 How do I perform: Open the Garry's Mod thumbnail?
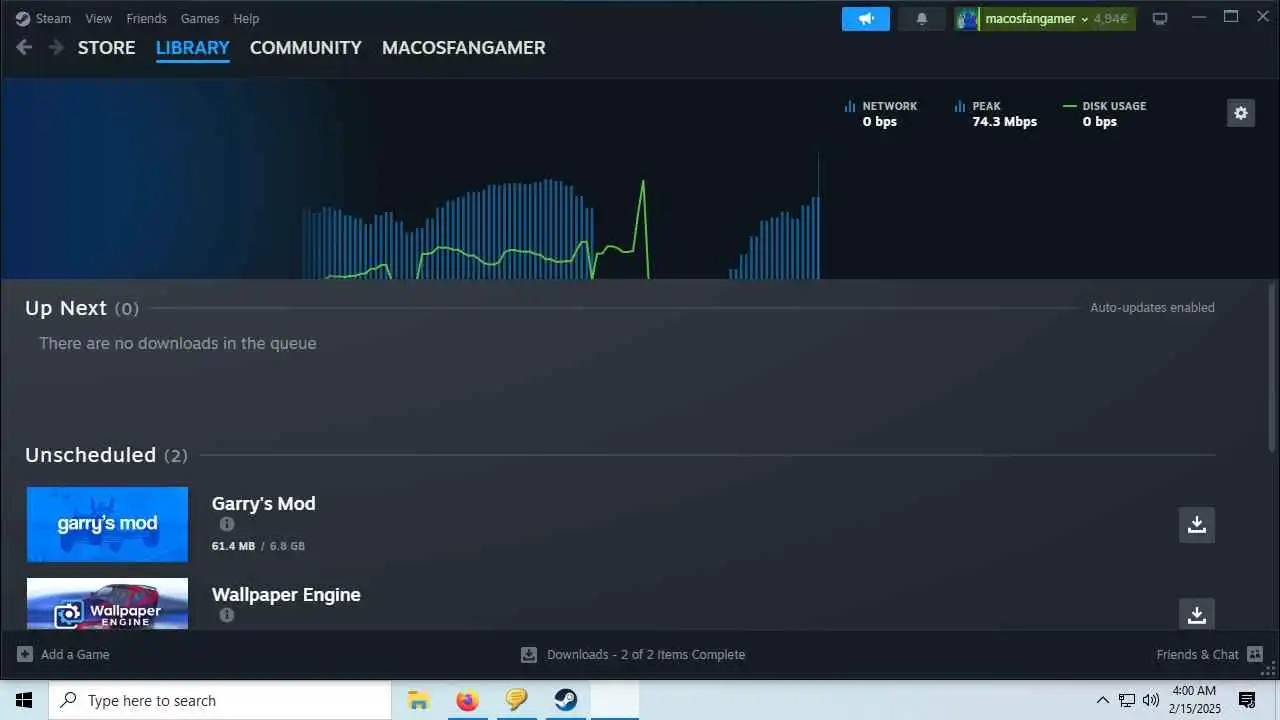point(107,524)
